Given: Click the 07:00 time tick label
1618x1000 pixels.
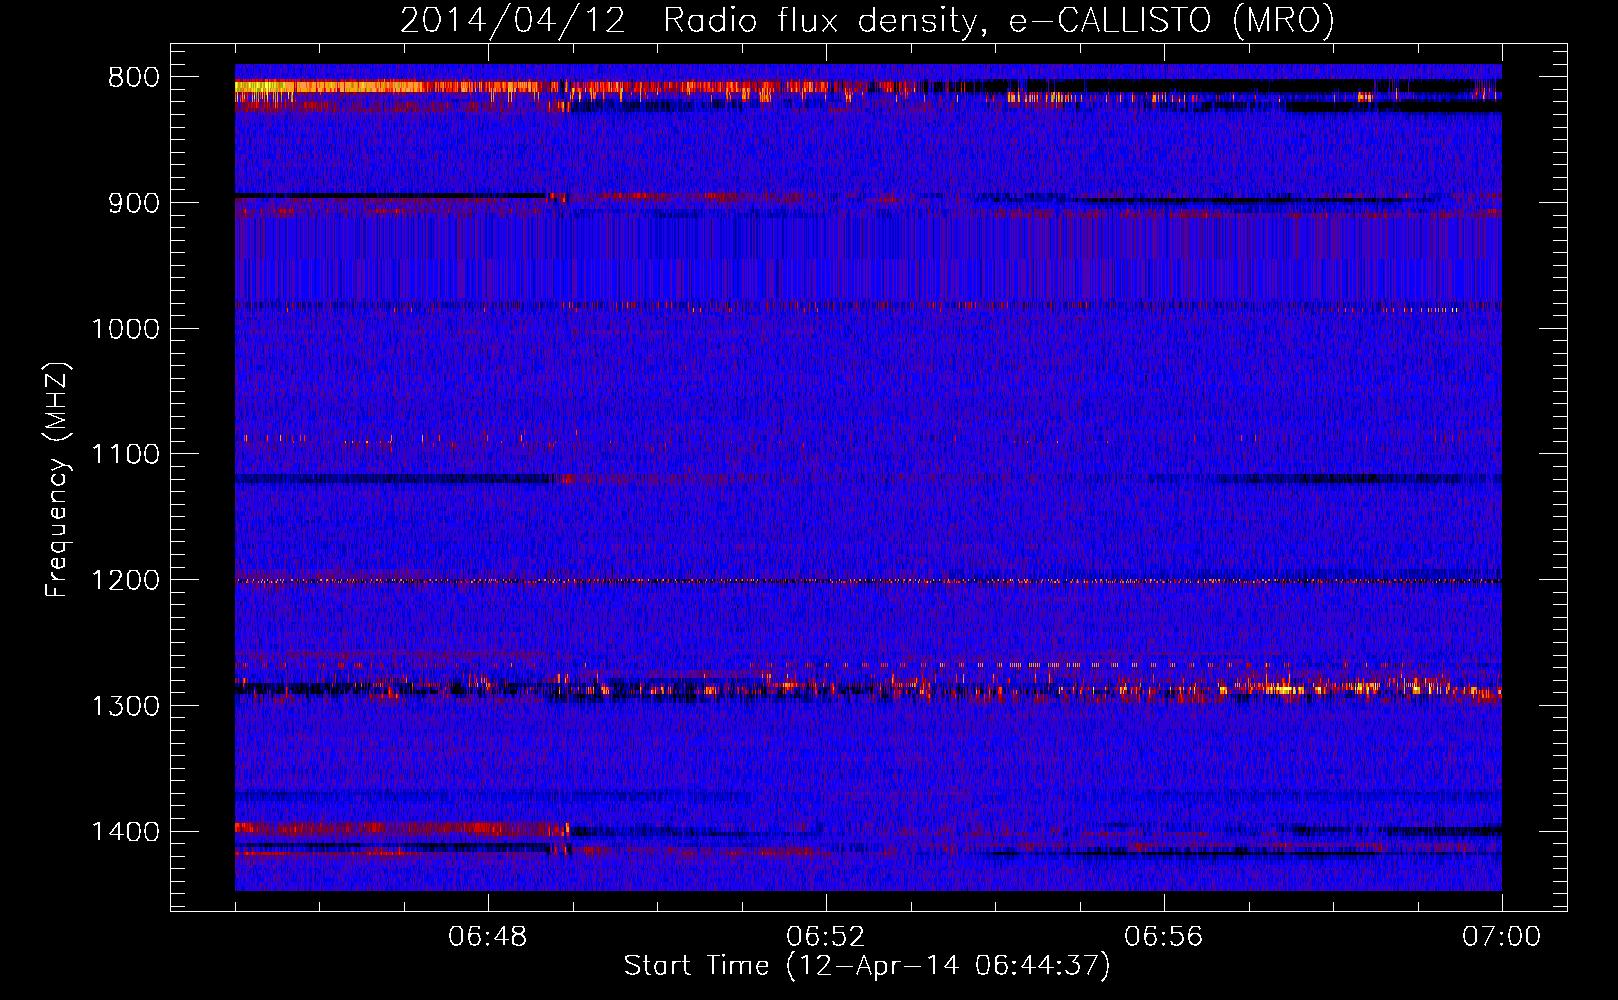Looking at the screenshot, I should point(1502,937).
